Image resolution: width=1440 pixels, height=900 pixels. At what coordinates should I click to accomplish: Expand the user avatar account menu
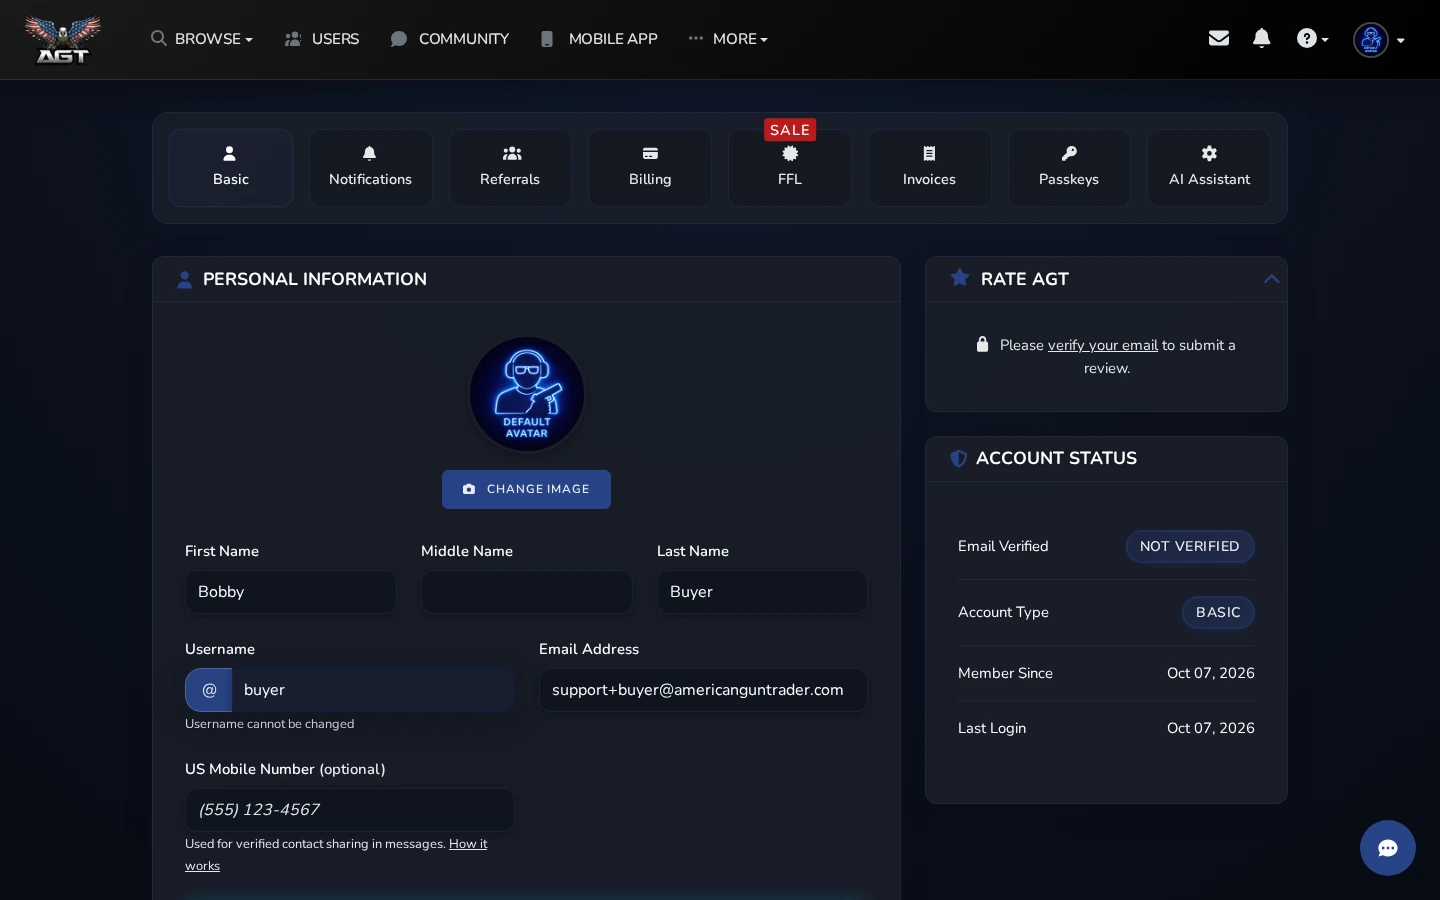(x=1379, y=40)
